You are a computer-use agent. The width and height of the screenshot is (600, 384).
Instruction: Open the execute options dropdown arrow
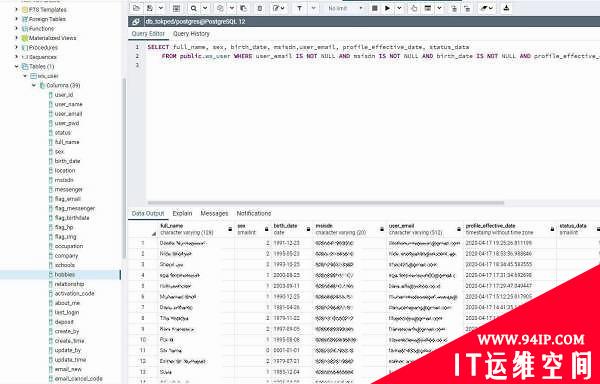(x=399, y=8)
